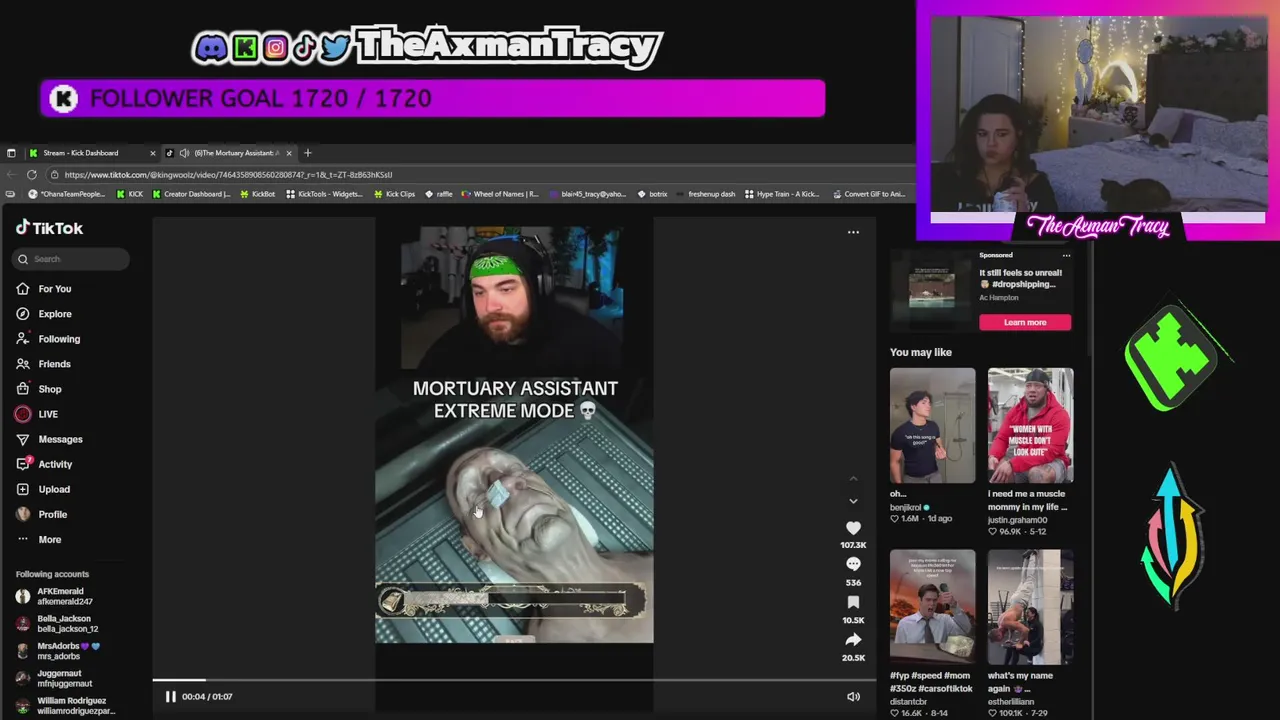
Task: Open the sponsored ad's three-dot menu
Action: (x=1066, y=256)
